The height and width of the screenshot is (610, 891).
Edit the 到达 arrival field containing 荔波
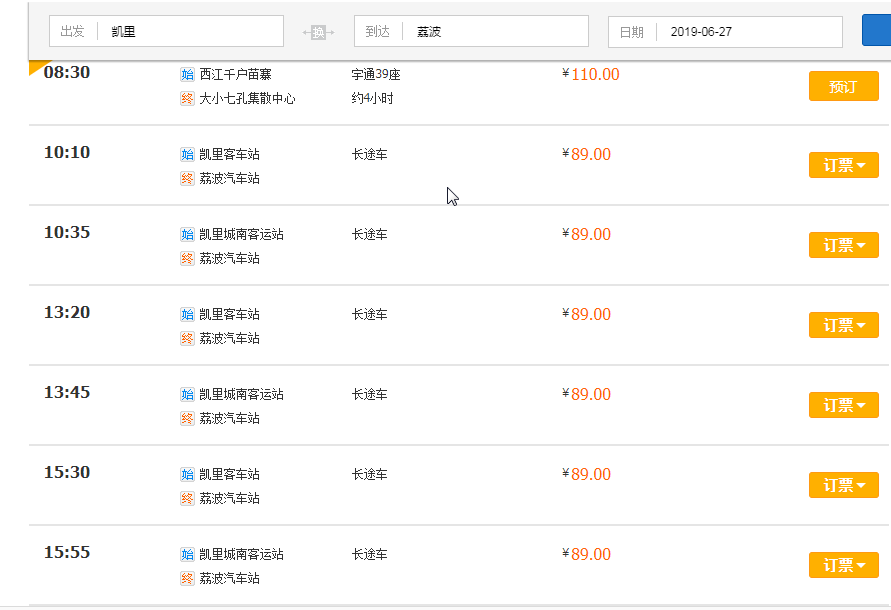471,31
